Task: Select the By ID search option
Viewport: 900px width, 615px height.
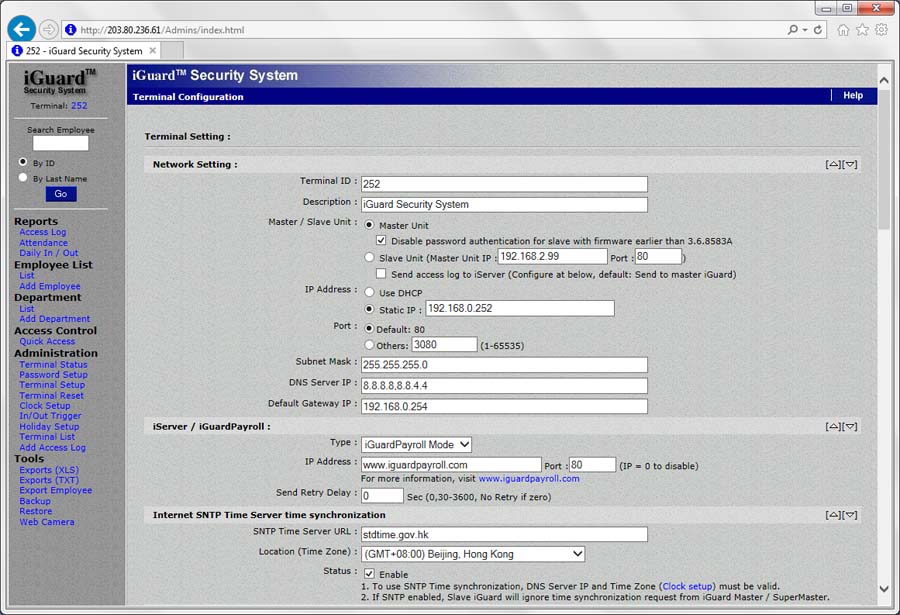Action: [23, 163]
